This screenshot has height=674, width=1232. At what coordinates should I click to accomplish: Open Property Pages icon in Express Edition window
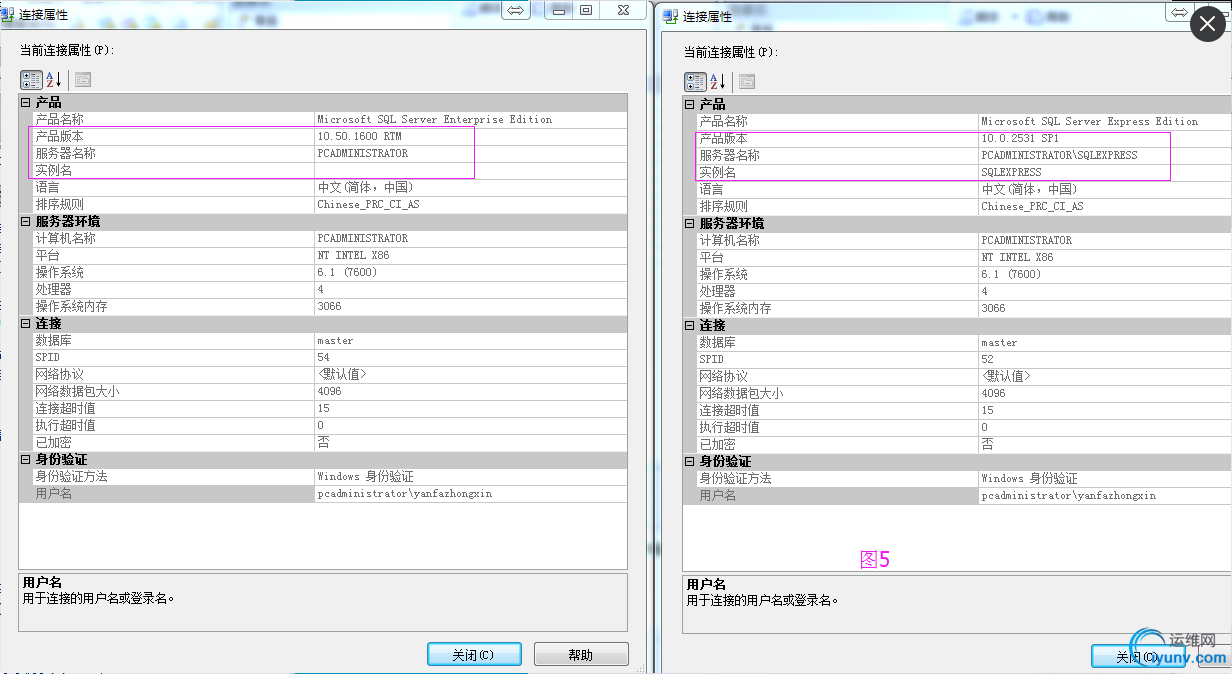coord(747,82)
